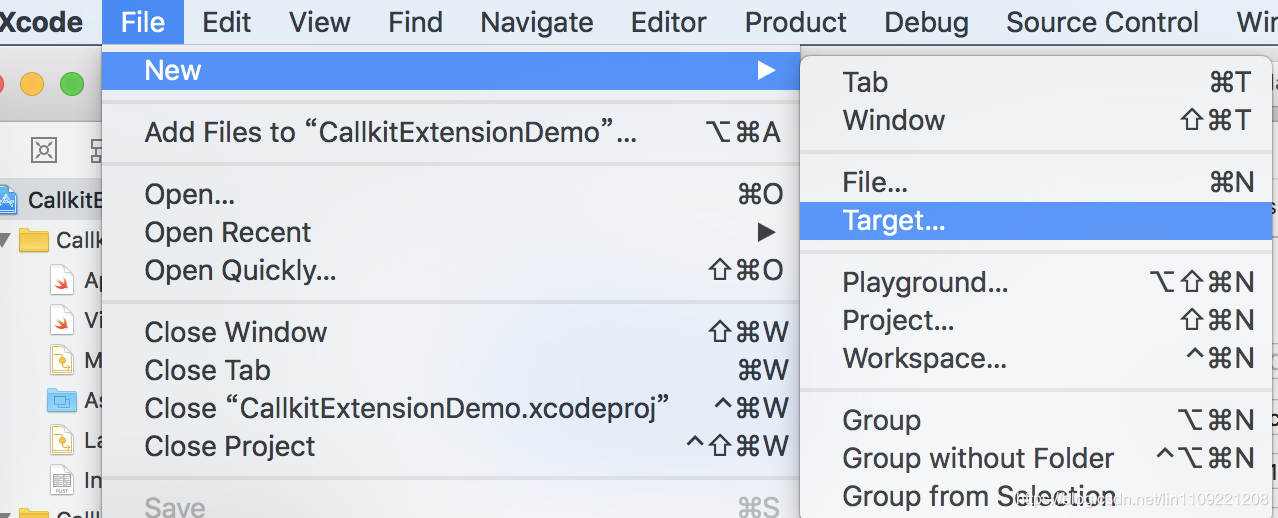Select Group without Folder

[x=1036, y=458]
